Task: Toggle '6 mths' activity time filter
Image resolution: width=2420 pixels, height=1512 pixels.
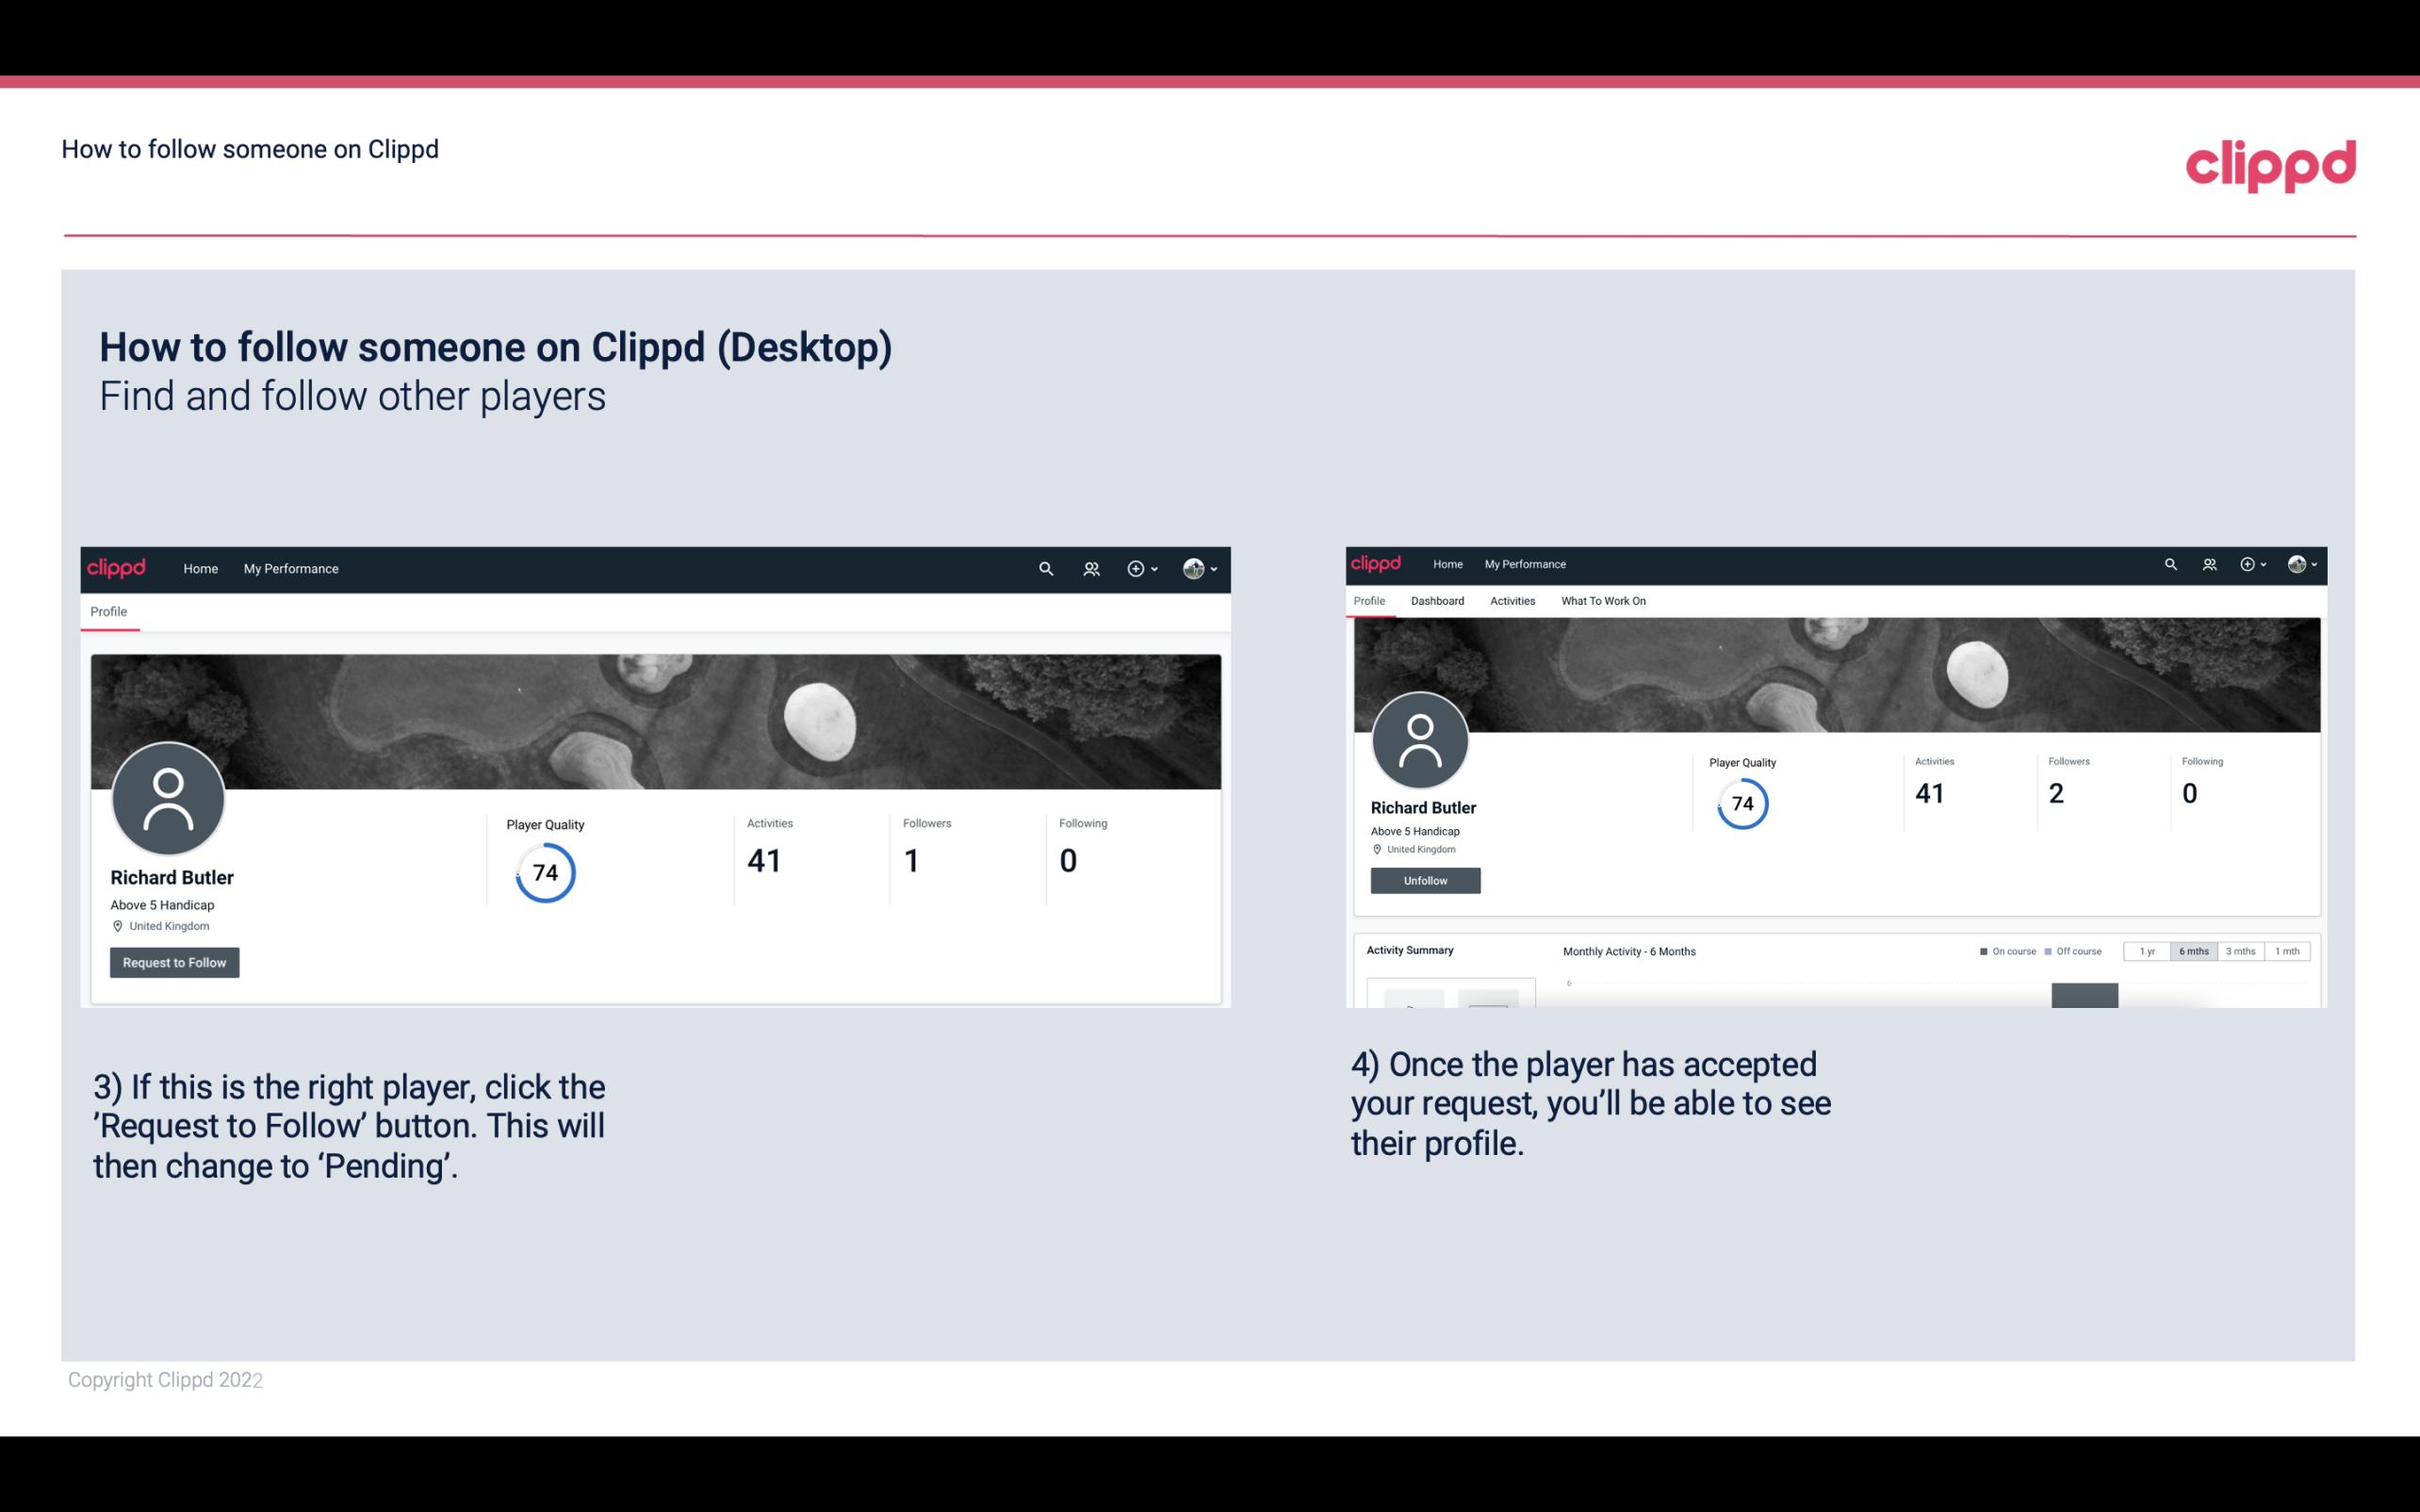Action: pyautogui.click(x=2194, y=951)
